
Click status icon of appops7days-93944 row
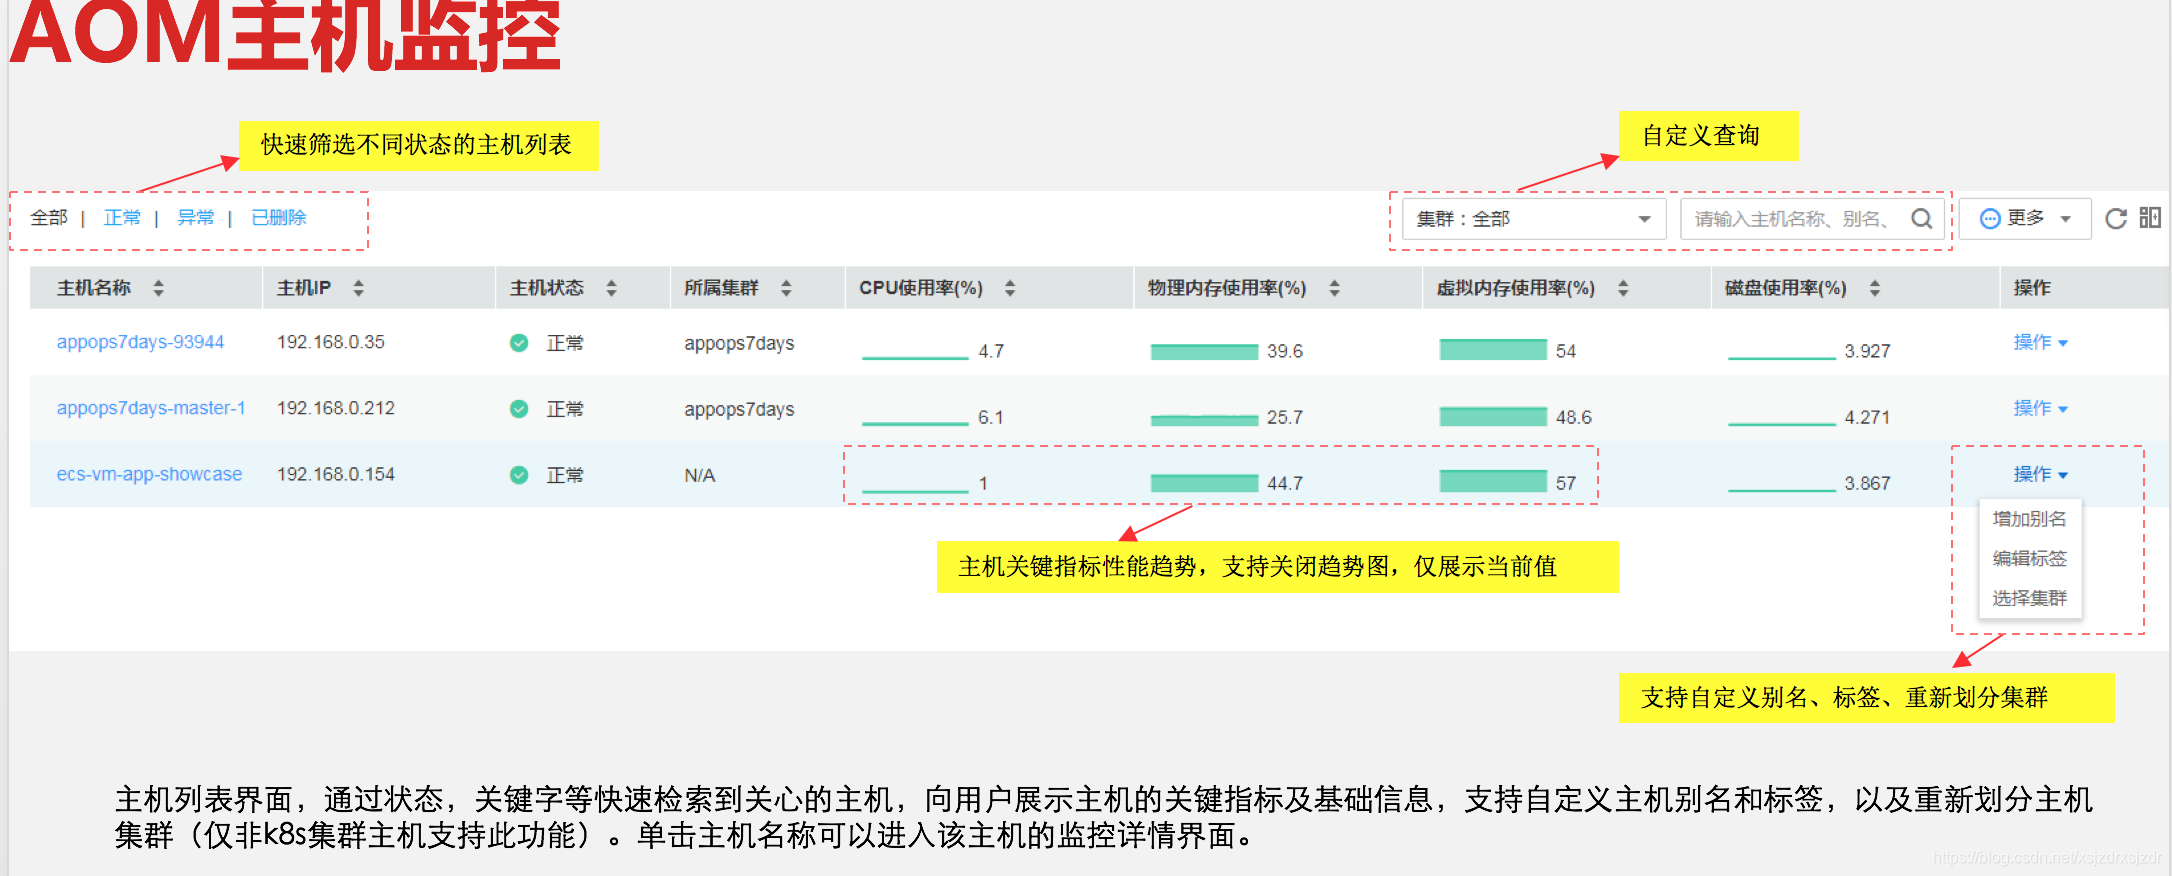click(519, 343)
